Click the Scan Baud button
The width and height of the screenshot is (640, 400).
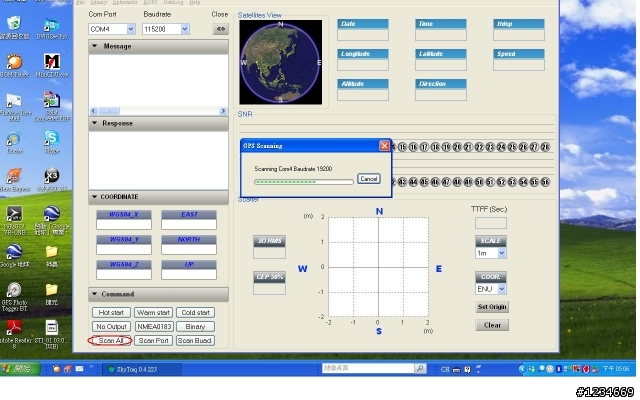pyautogui.click(x=196, y=340)
